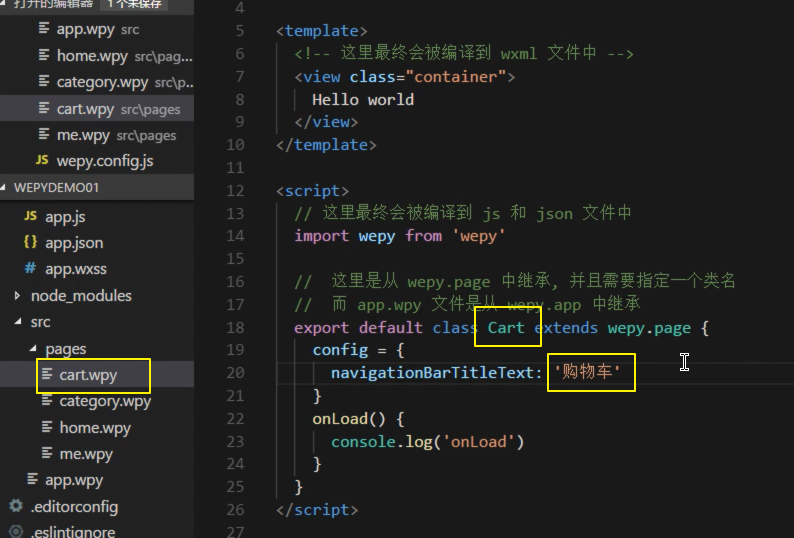
Task: Select category.wpy in open editors list
Action: click(102, 82)
